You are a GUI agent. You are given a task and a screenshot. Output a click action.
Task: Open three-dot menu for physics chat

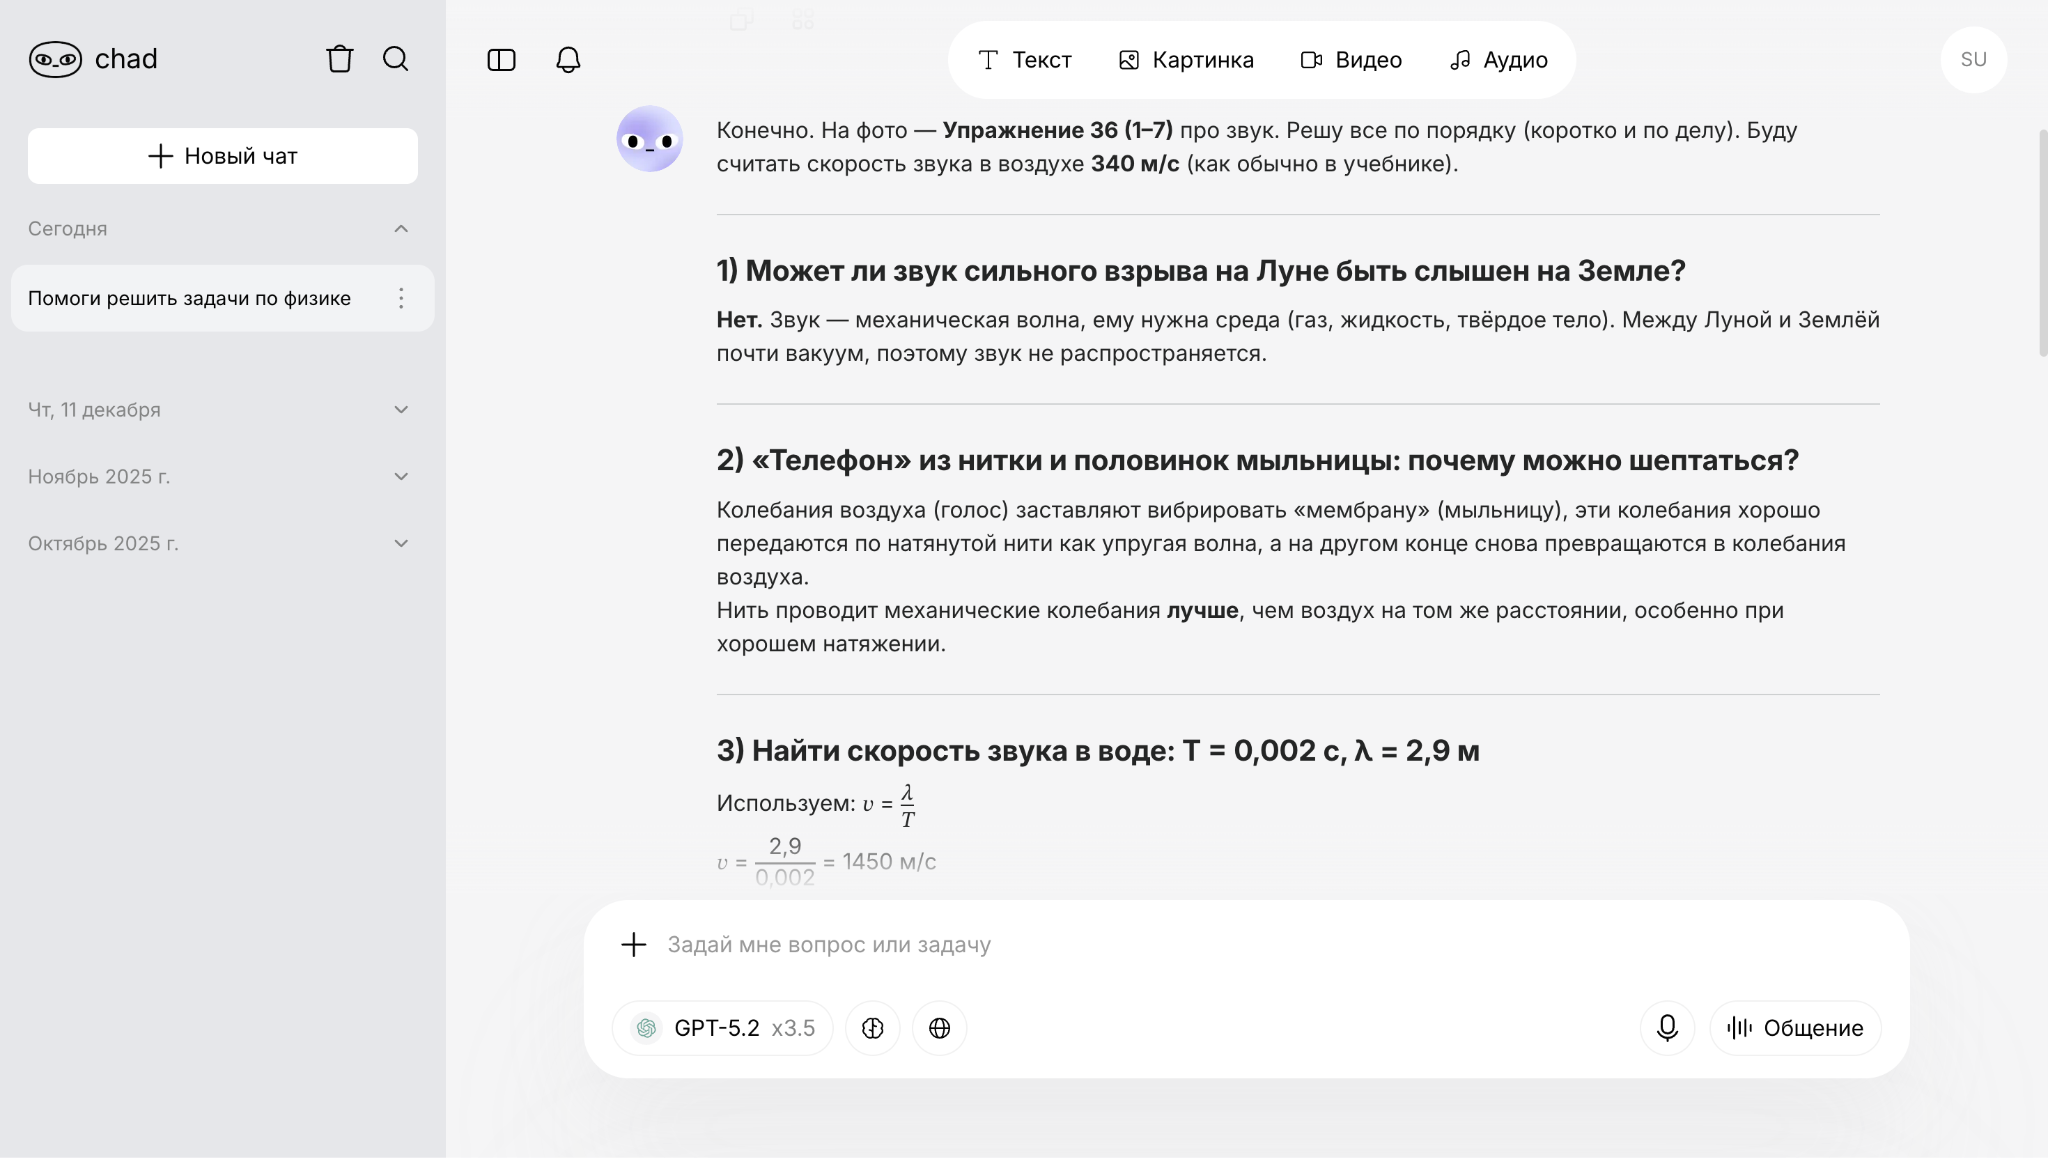(401, 298)
